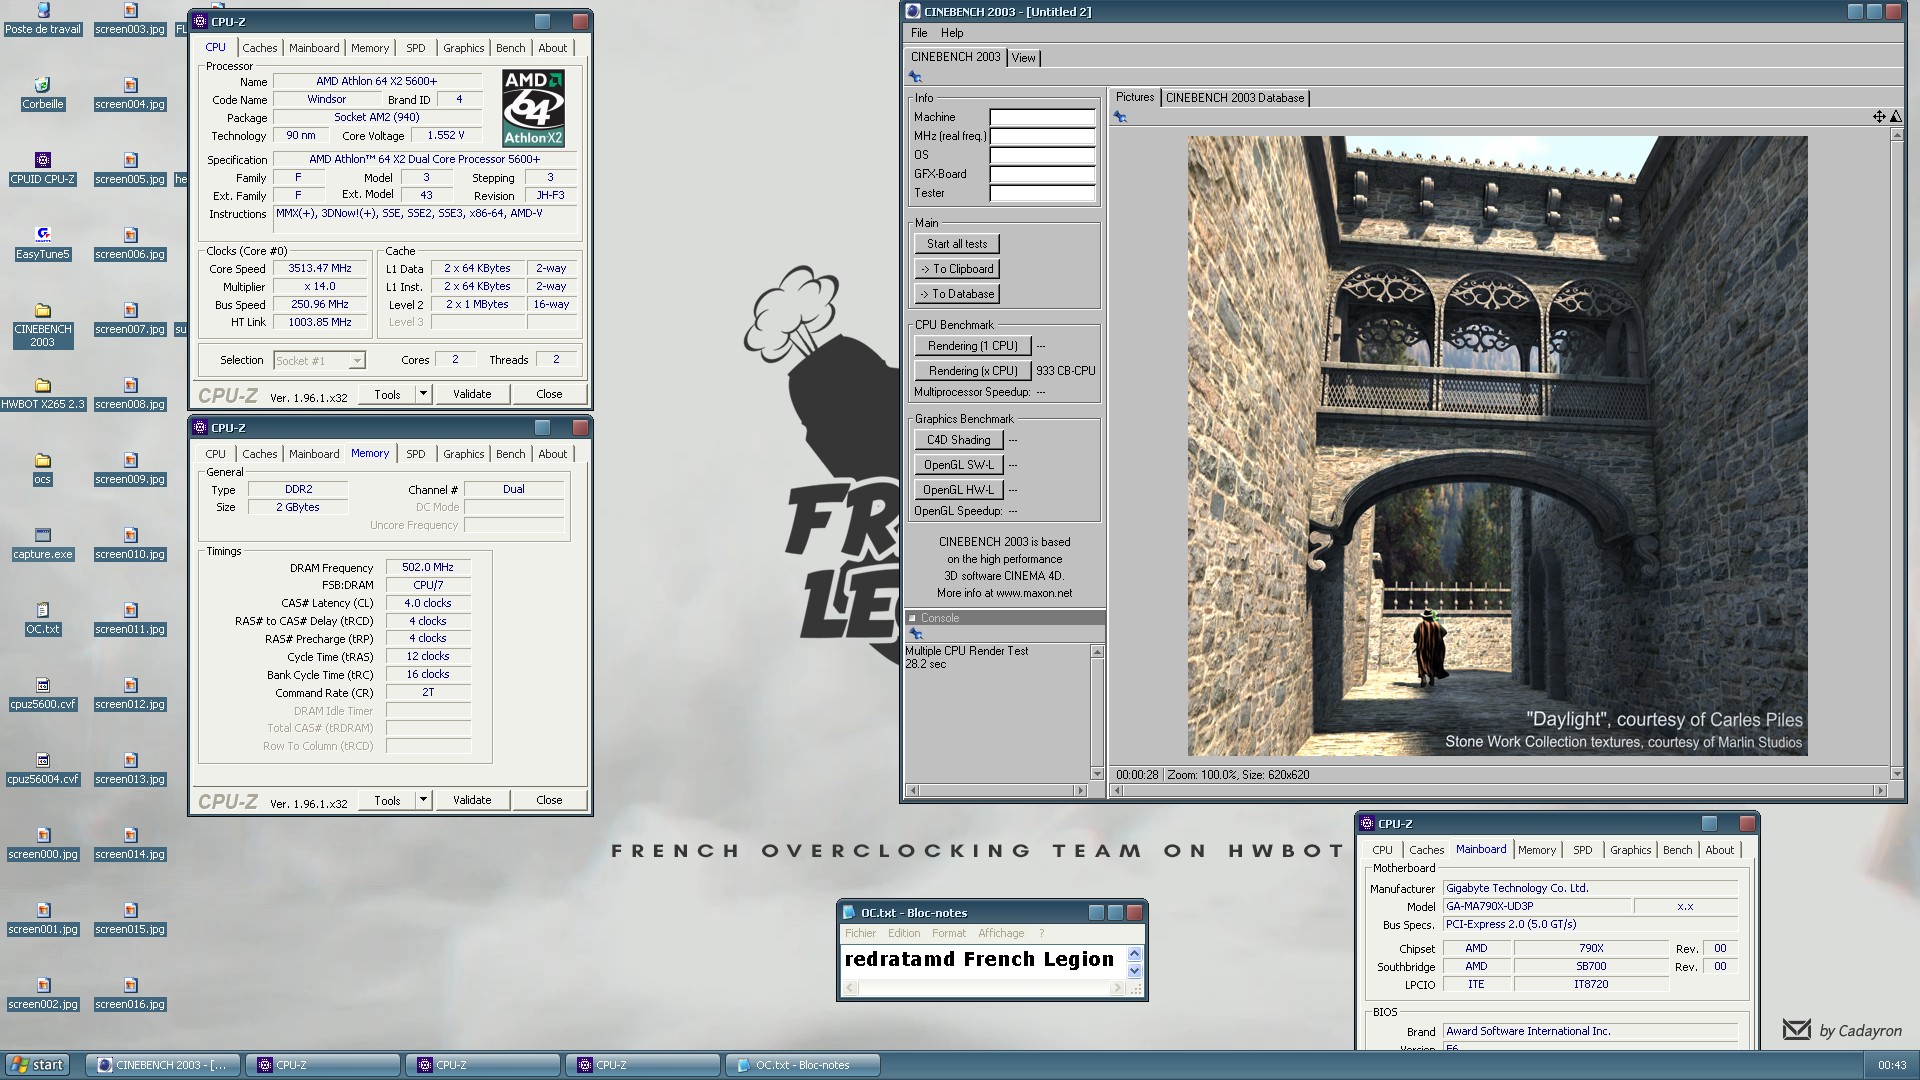Click the triangle icon in picture viewer
The width and height of the screenshot is (1920, 1080).
click(1895, 117)
